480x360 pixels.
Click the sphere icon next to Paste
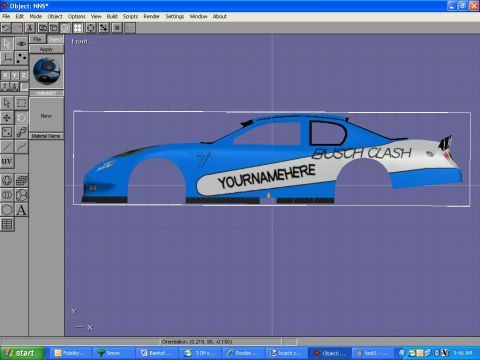(x=65, y=28)
